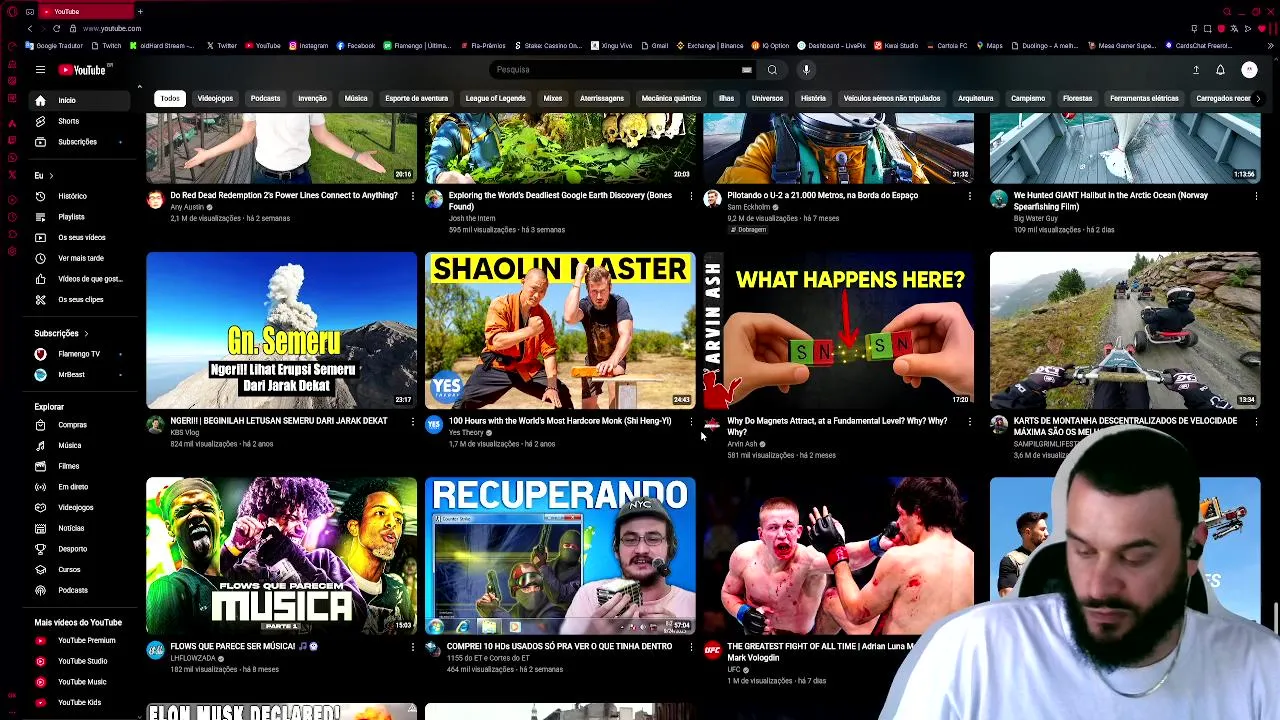Go to Início in the sidebar
The image size is (1280, 720).
pos(80,100)
